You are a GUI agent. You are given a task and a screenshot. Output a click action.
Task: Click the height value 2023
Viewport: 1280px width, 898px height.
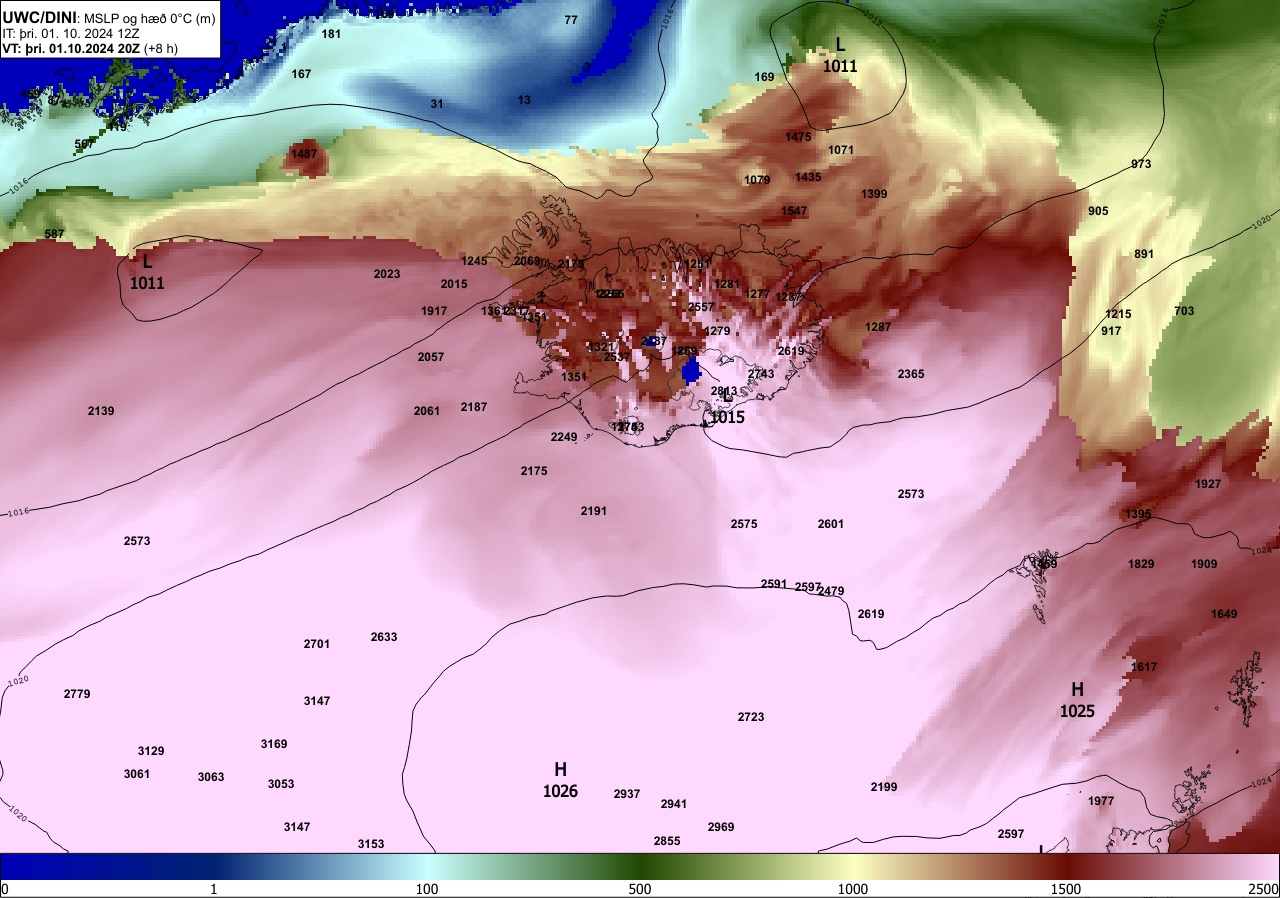coord(387,274)
